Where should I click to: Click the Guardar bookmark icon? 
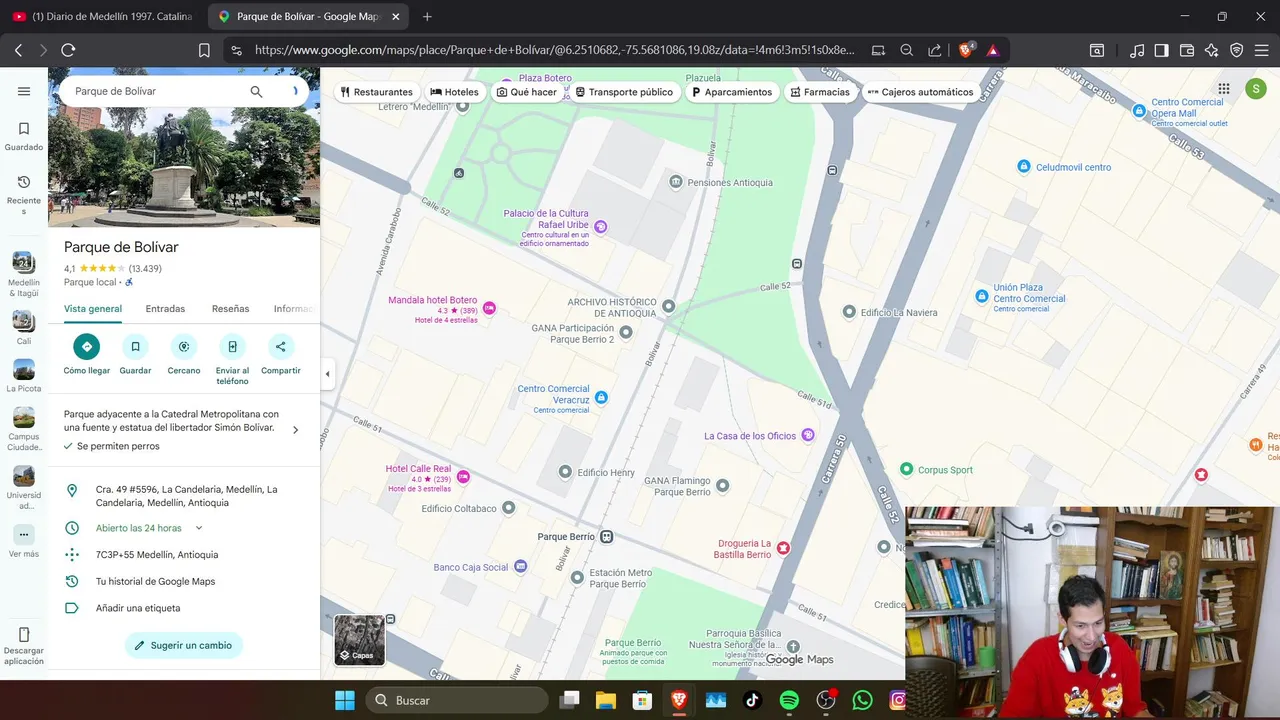point(135,347)
